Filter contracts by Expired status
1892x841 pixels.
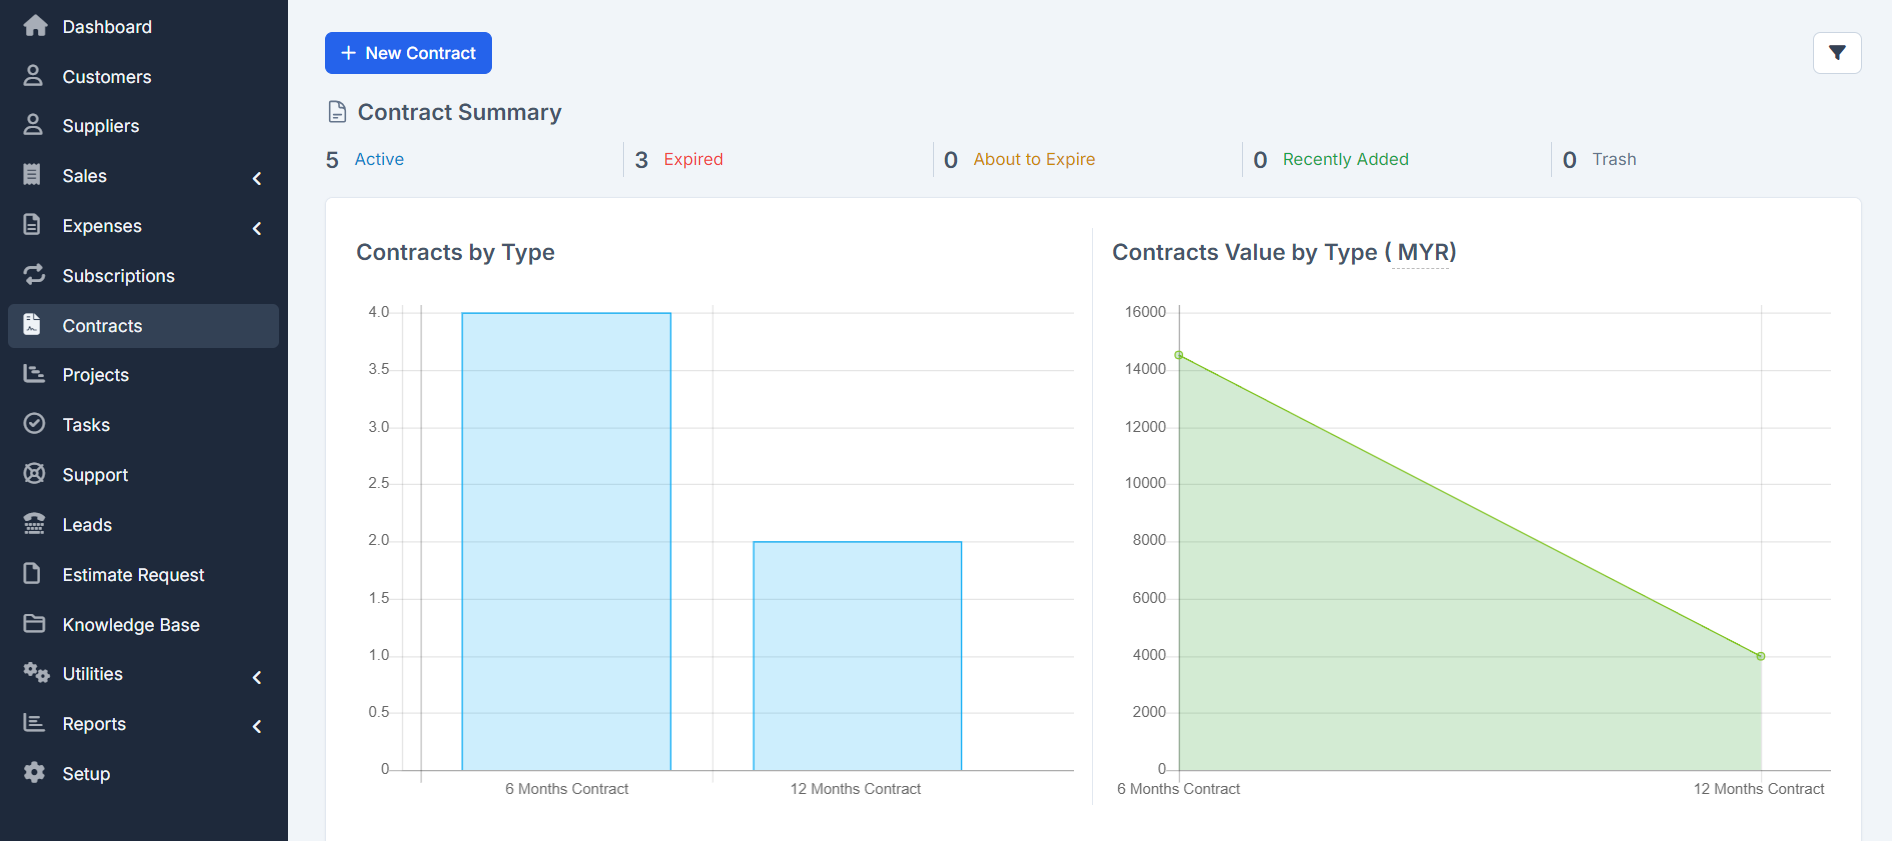693,160
